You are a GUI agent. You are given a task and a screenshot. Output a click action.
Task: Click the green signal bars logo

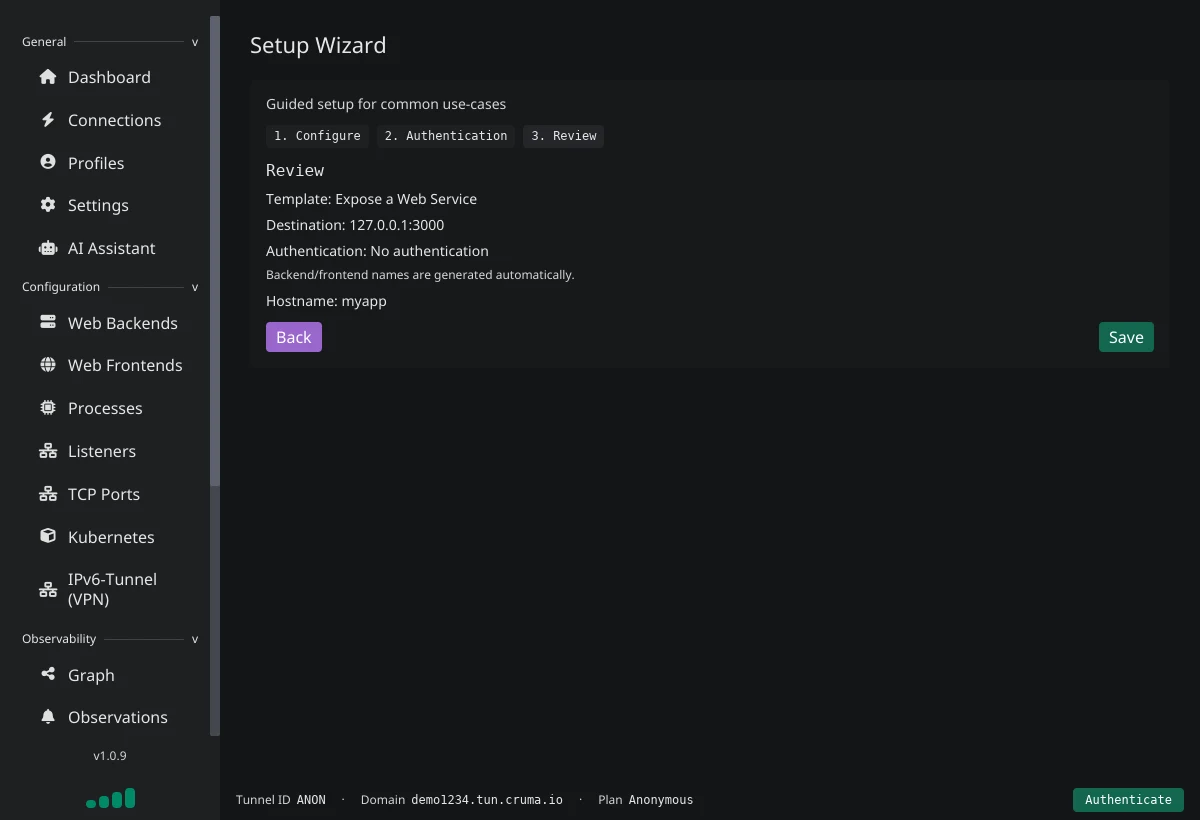(110, 798)
